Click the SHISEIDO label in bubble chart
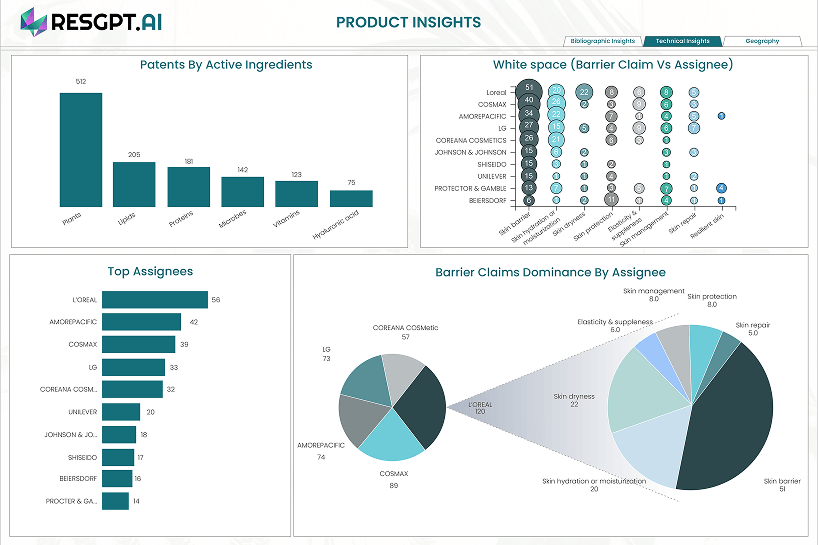Image resolution: width=818 pixels, height=545 pixels. (492, 164)
